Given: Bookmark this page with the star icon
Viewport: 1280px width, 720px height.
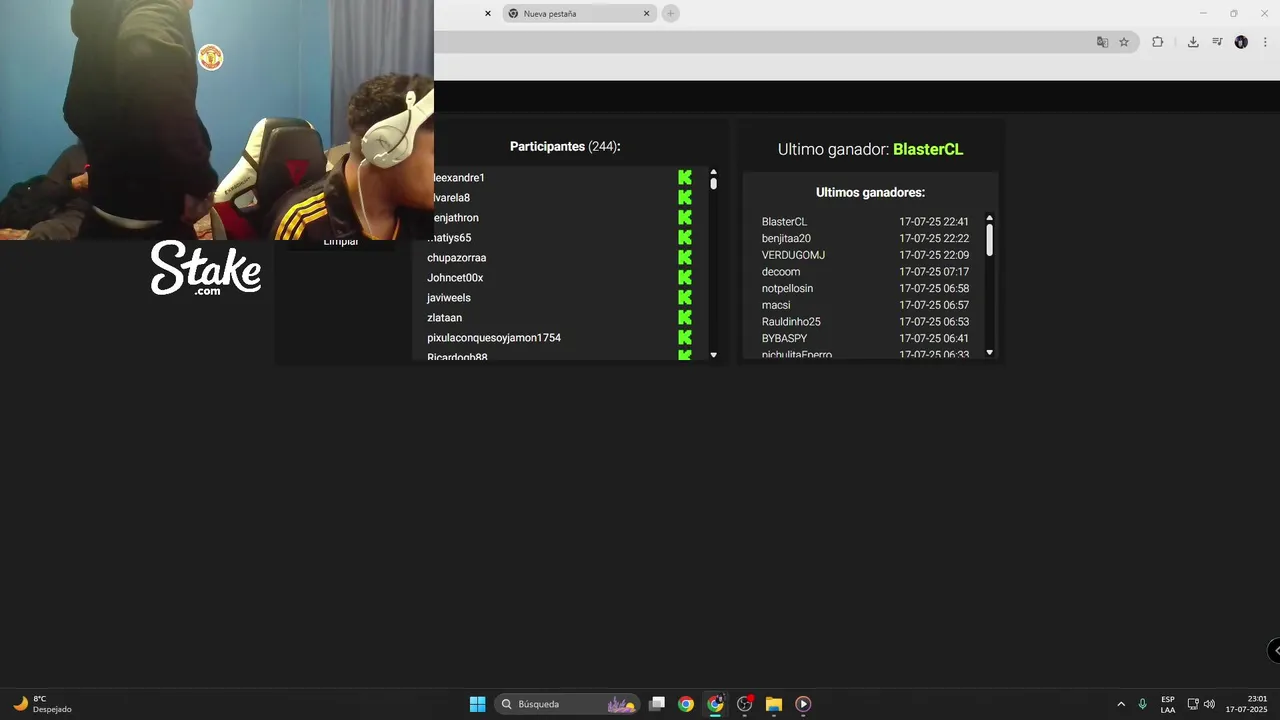Looking at the screenshot, I should point(1124,42).
